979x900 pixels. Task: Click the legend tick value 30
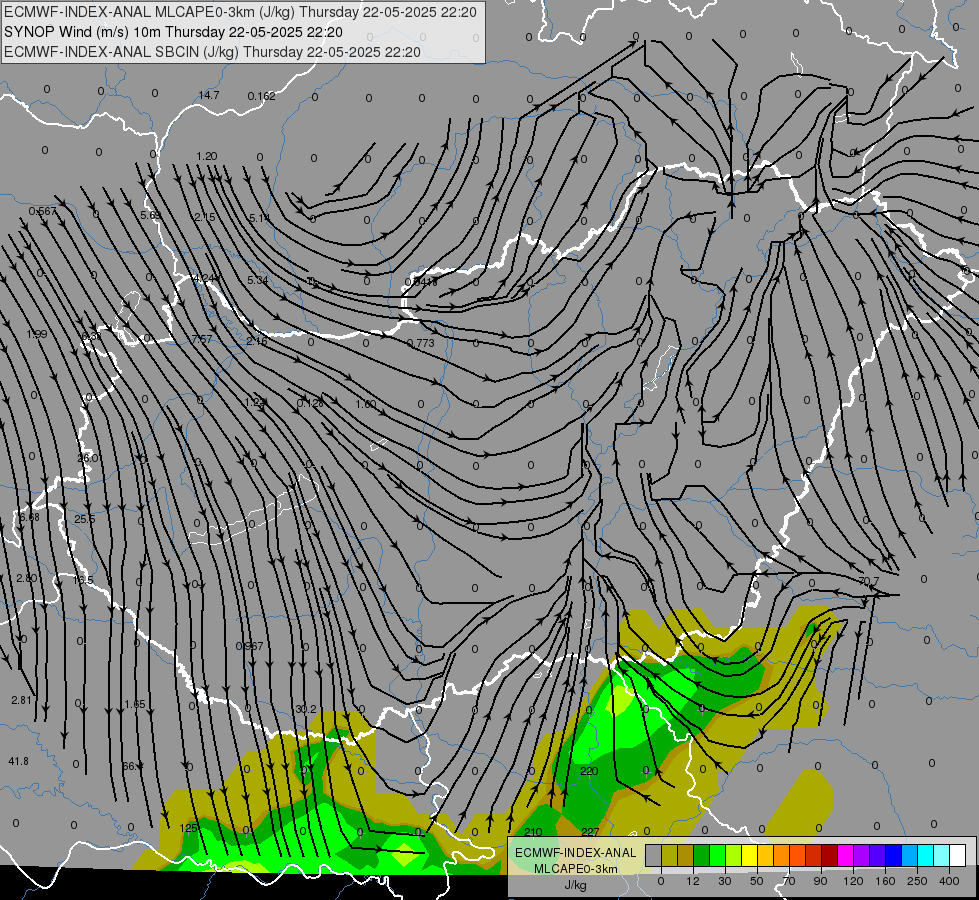point(724,881)
